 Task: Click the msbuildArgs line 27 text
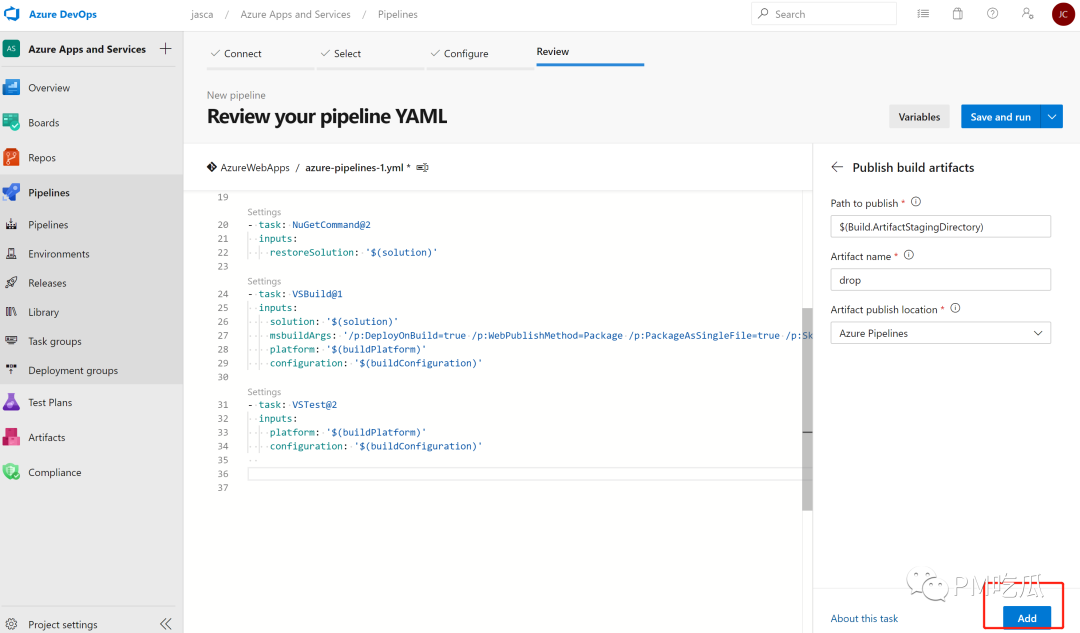click(541, 335)
